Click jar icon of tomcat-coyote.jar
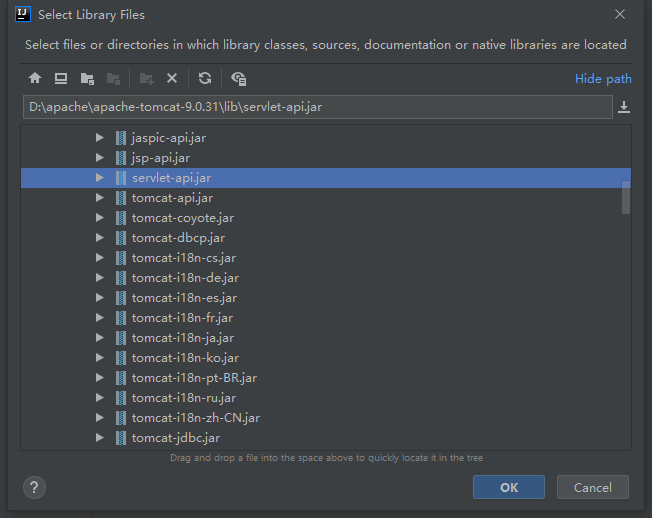Screen dimensions: 652x518 [x=121, y=217]
